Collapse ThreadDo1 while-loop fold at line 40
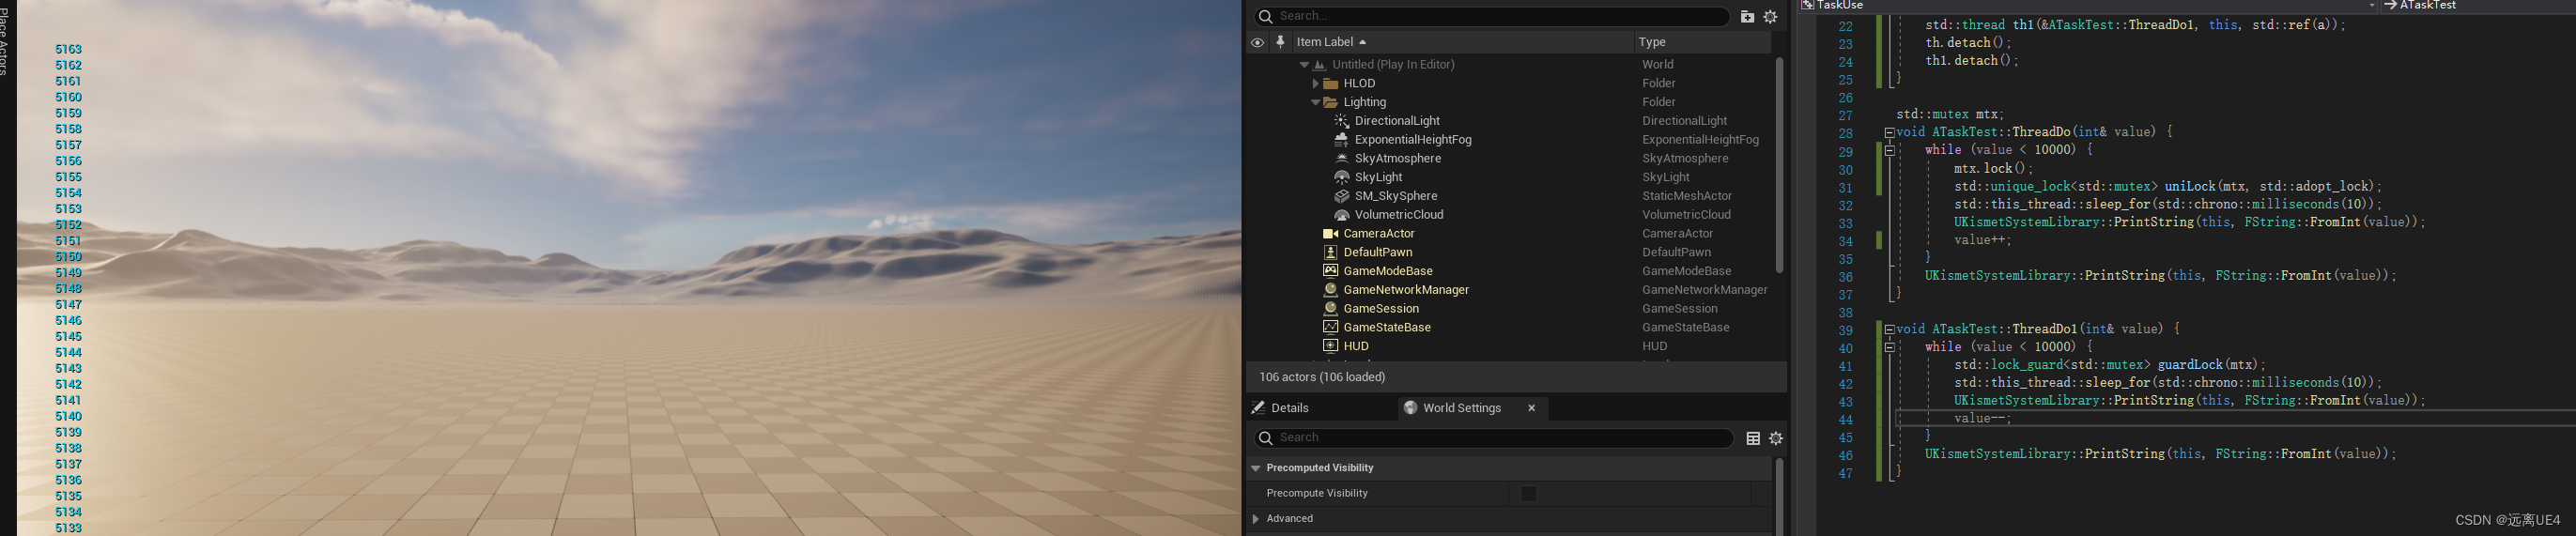The width and height of the screenshot is (2576, 536). [1889, 348]
